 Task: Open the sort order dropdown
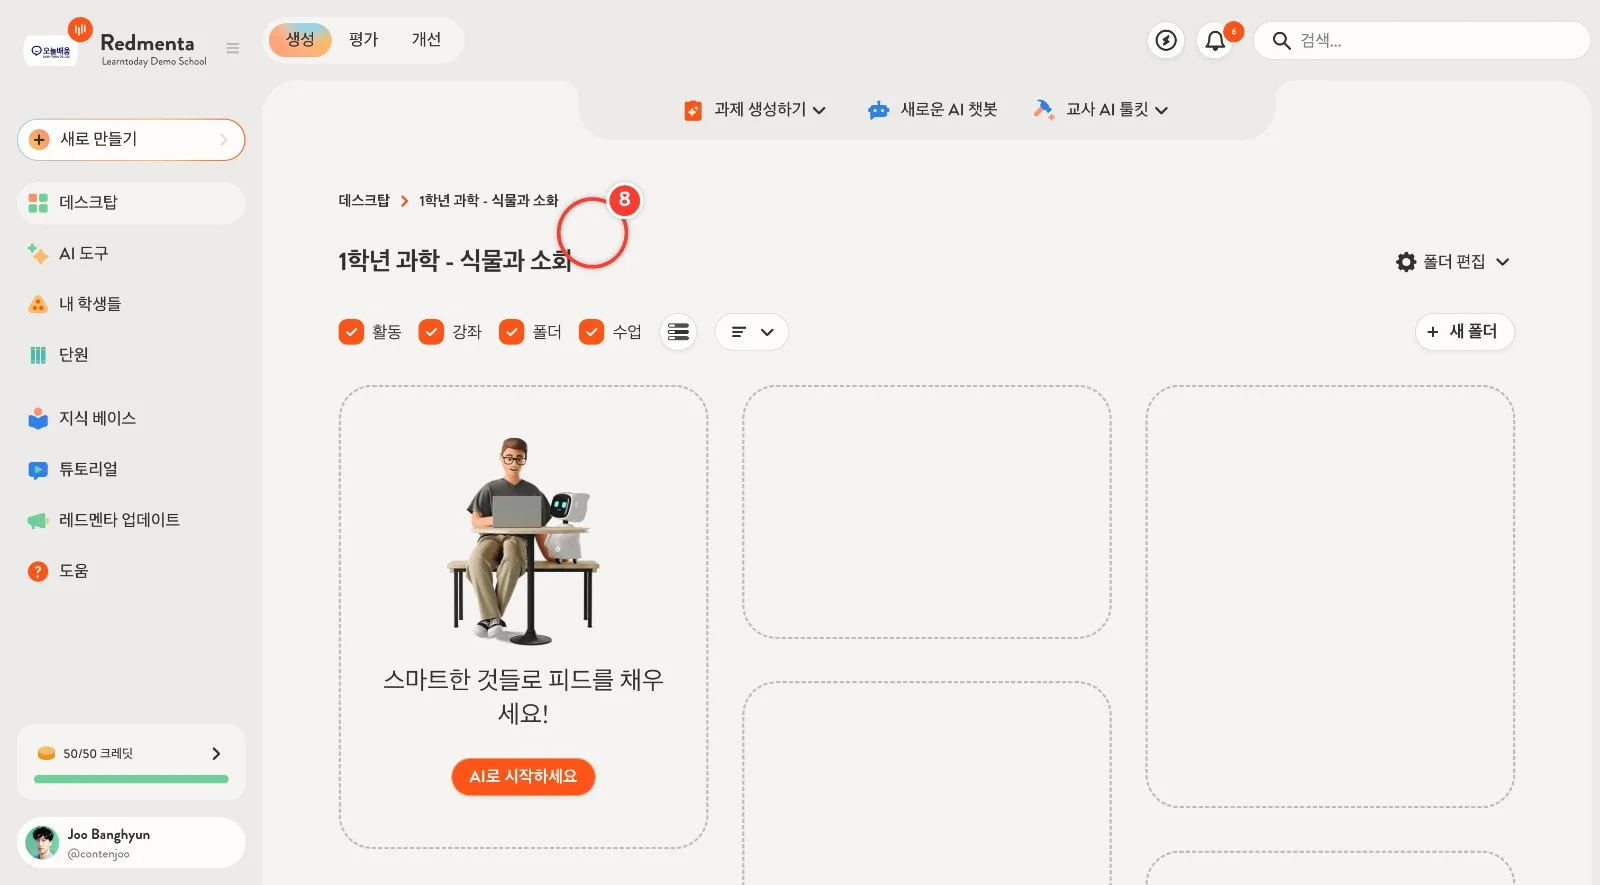click(x=752, y=332)
